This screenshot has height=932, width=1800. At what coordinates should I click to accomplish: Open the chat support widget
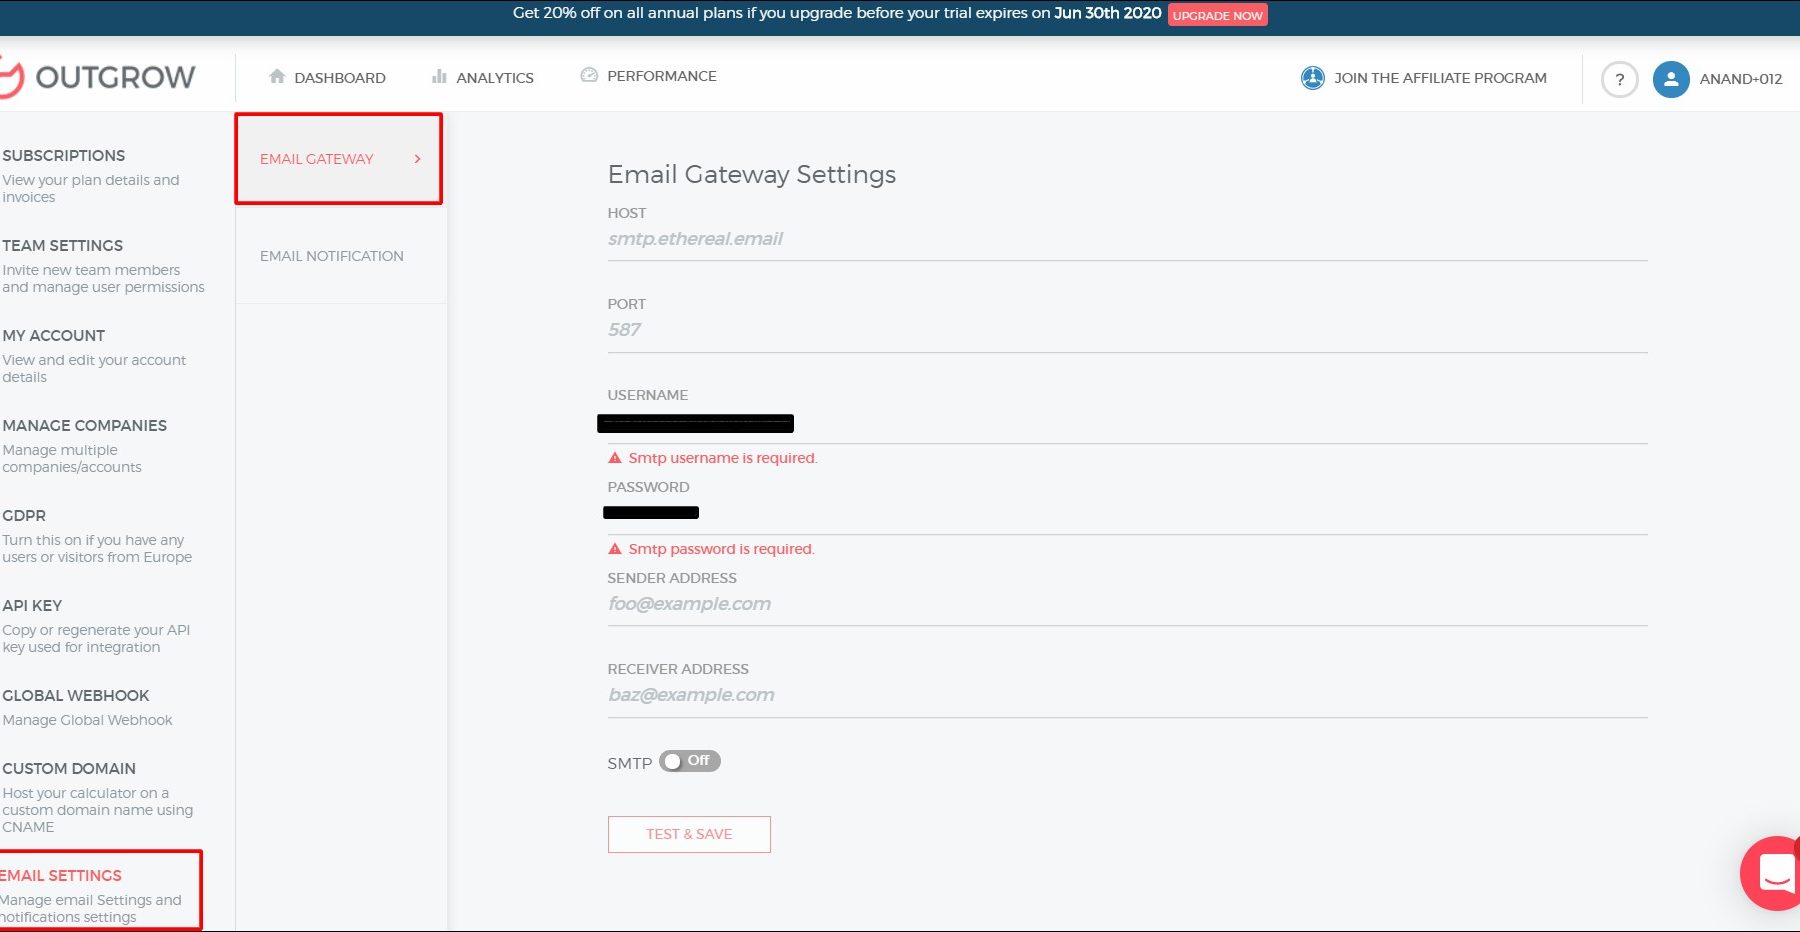[1774, 872]
